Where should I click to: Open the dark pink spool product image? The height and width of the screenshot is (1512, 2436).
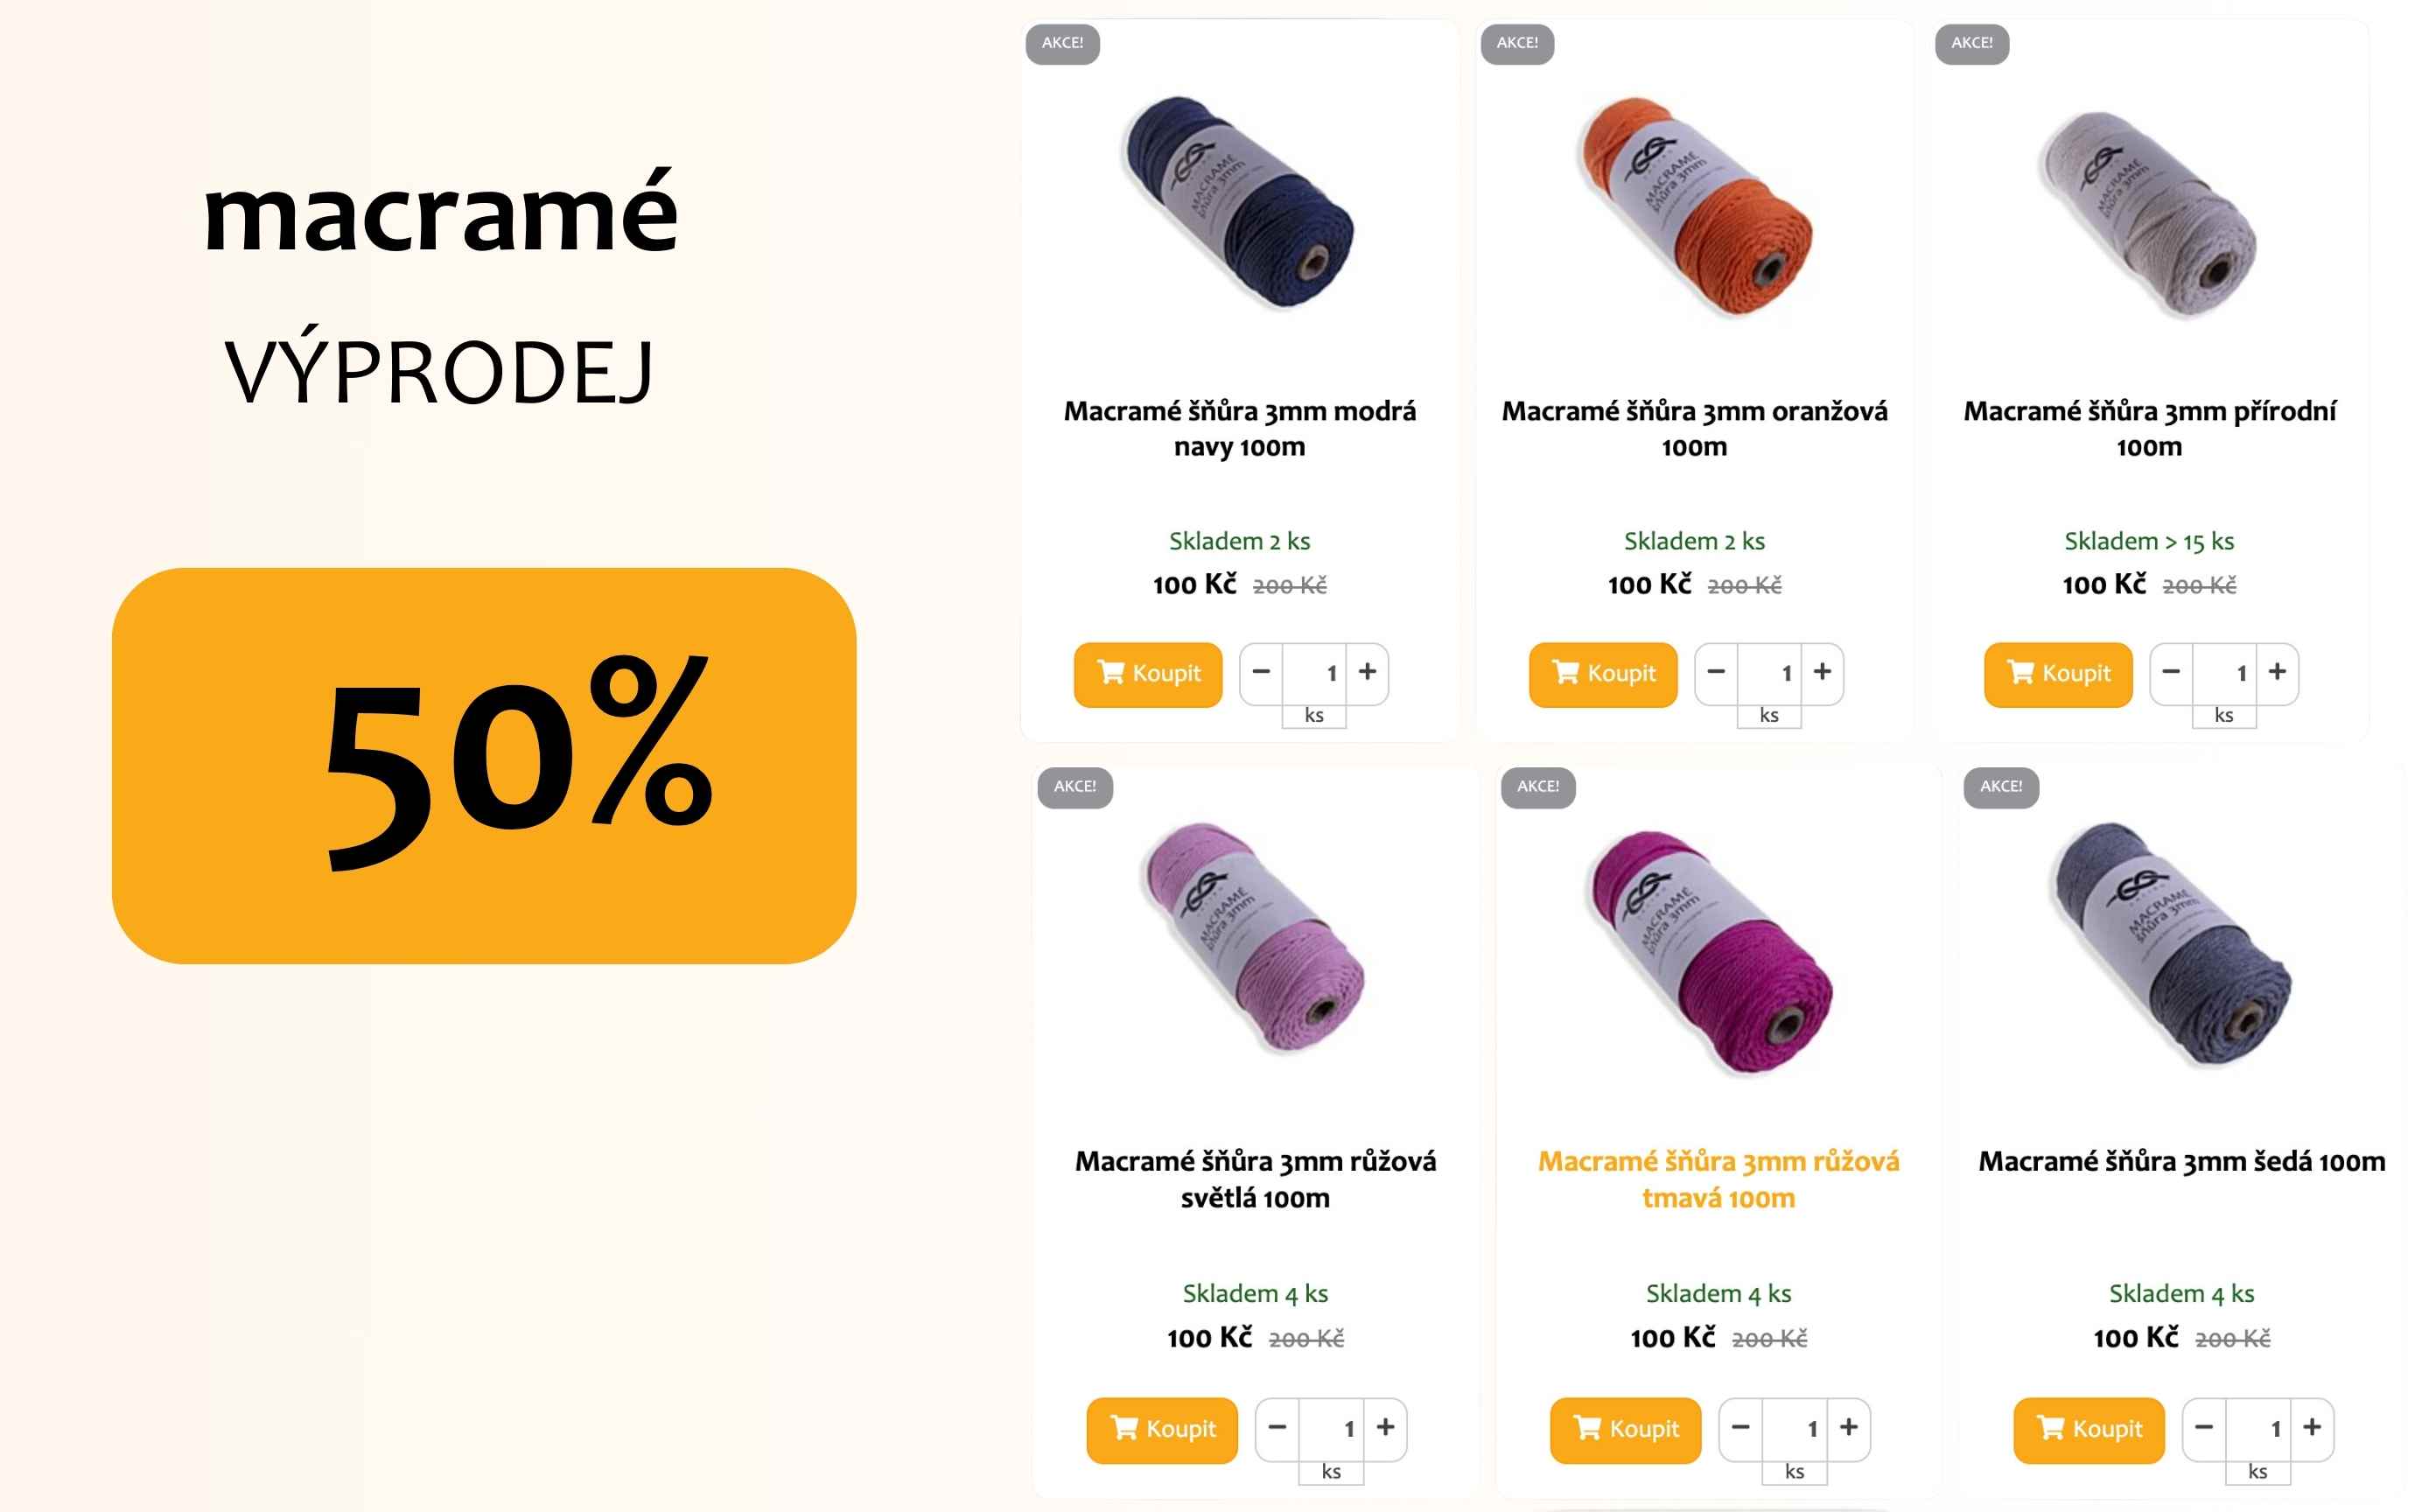point(1710,952)
